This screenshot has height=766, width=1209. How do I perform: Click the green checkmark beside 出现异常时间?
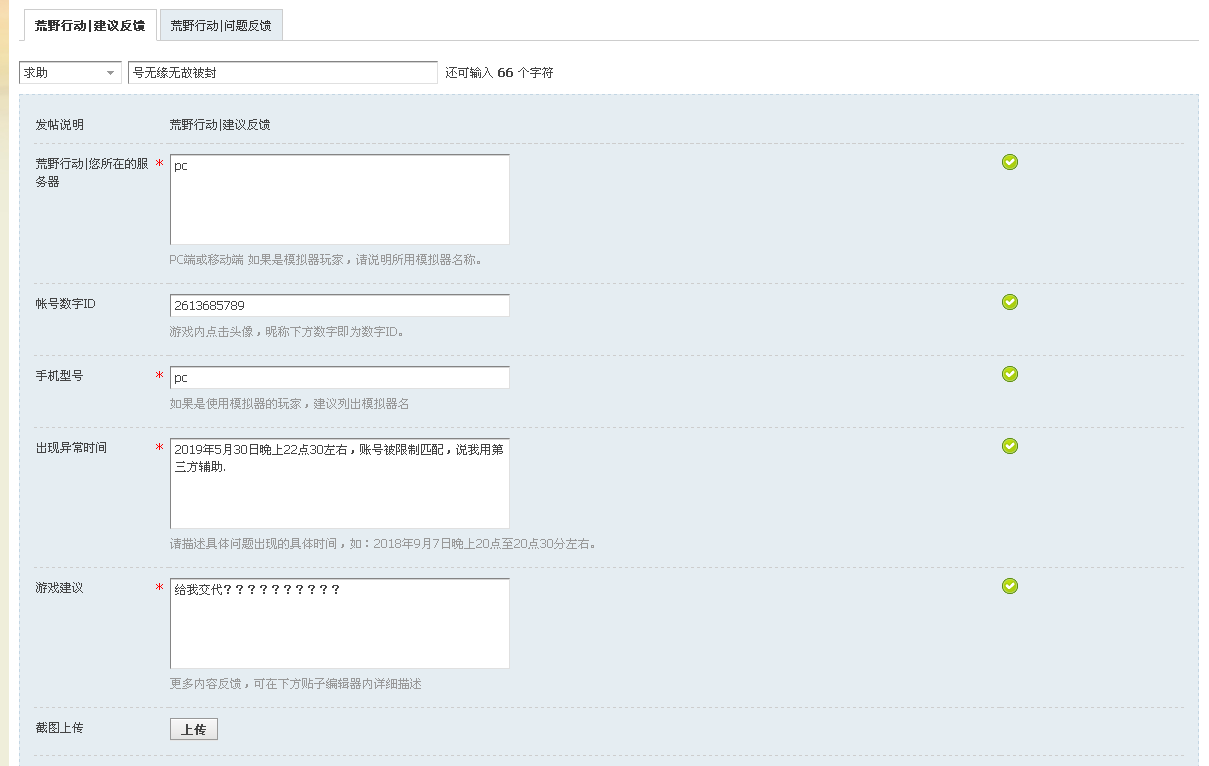coord(1010,446)
